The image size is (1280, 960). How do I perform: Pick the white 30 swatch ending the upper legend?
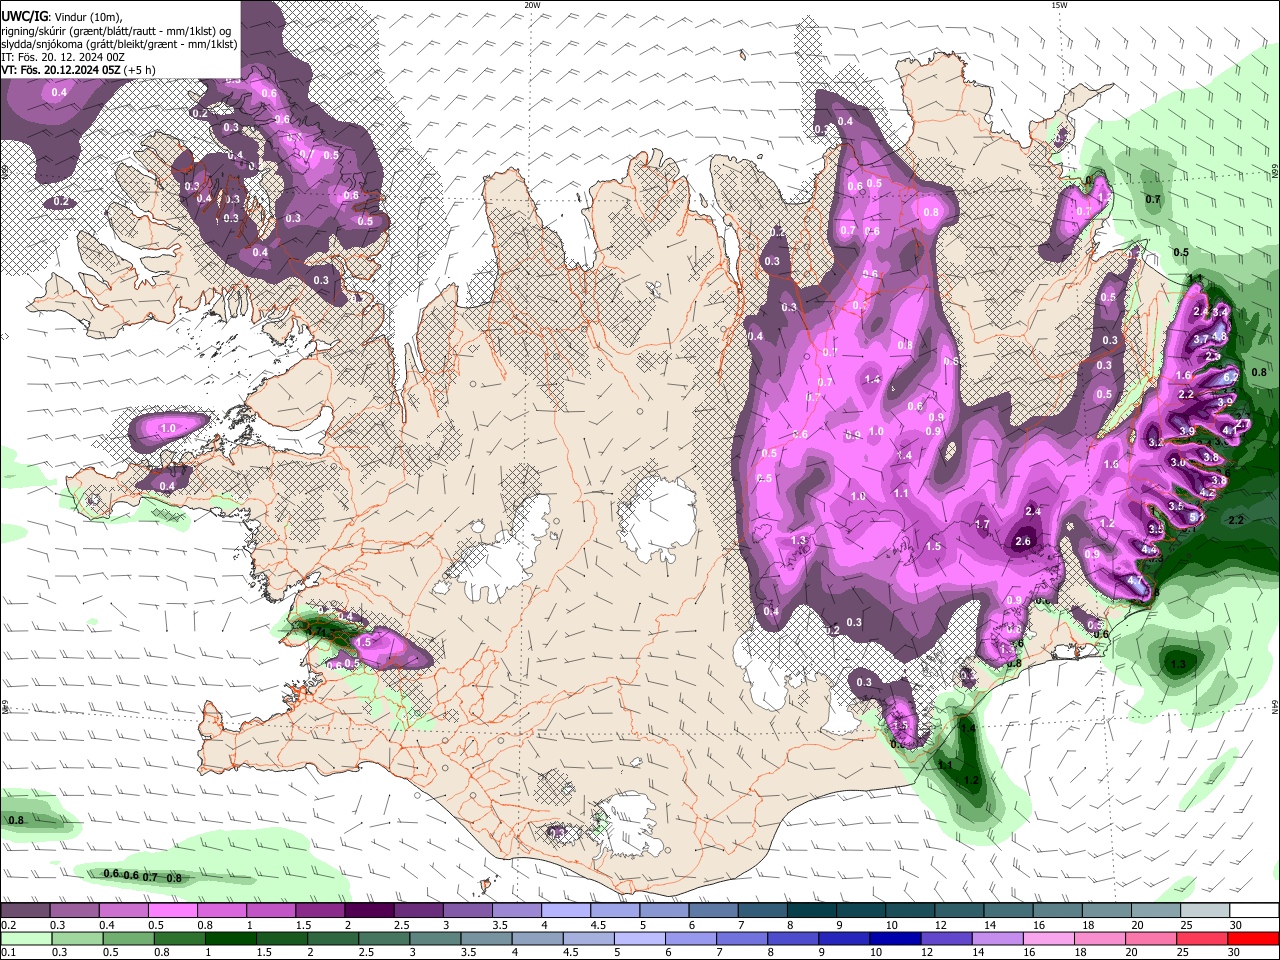1254,911
